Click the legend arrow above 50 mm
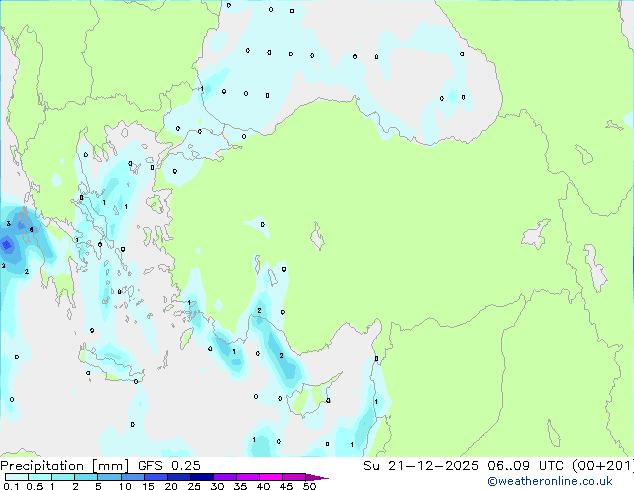 click(317, 477)
